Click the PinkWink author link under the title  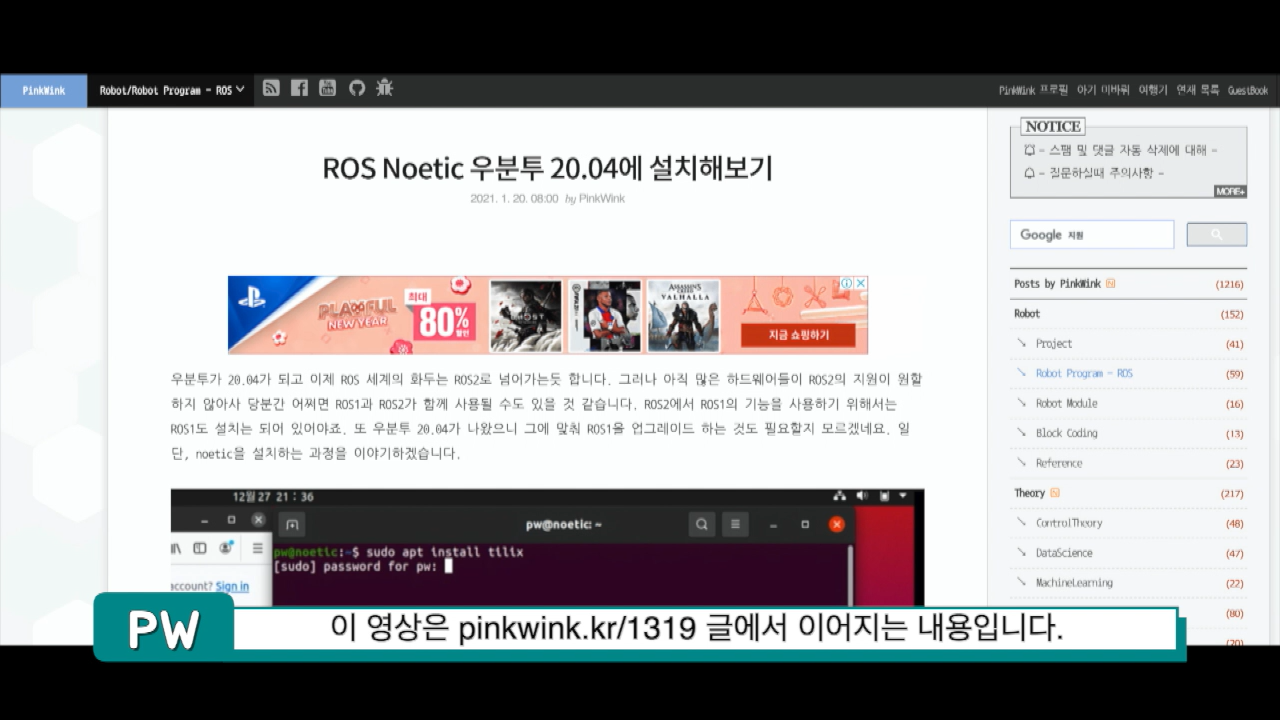[x=601, y=199]
